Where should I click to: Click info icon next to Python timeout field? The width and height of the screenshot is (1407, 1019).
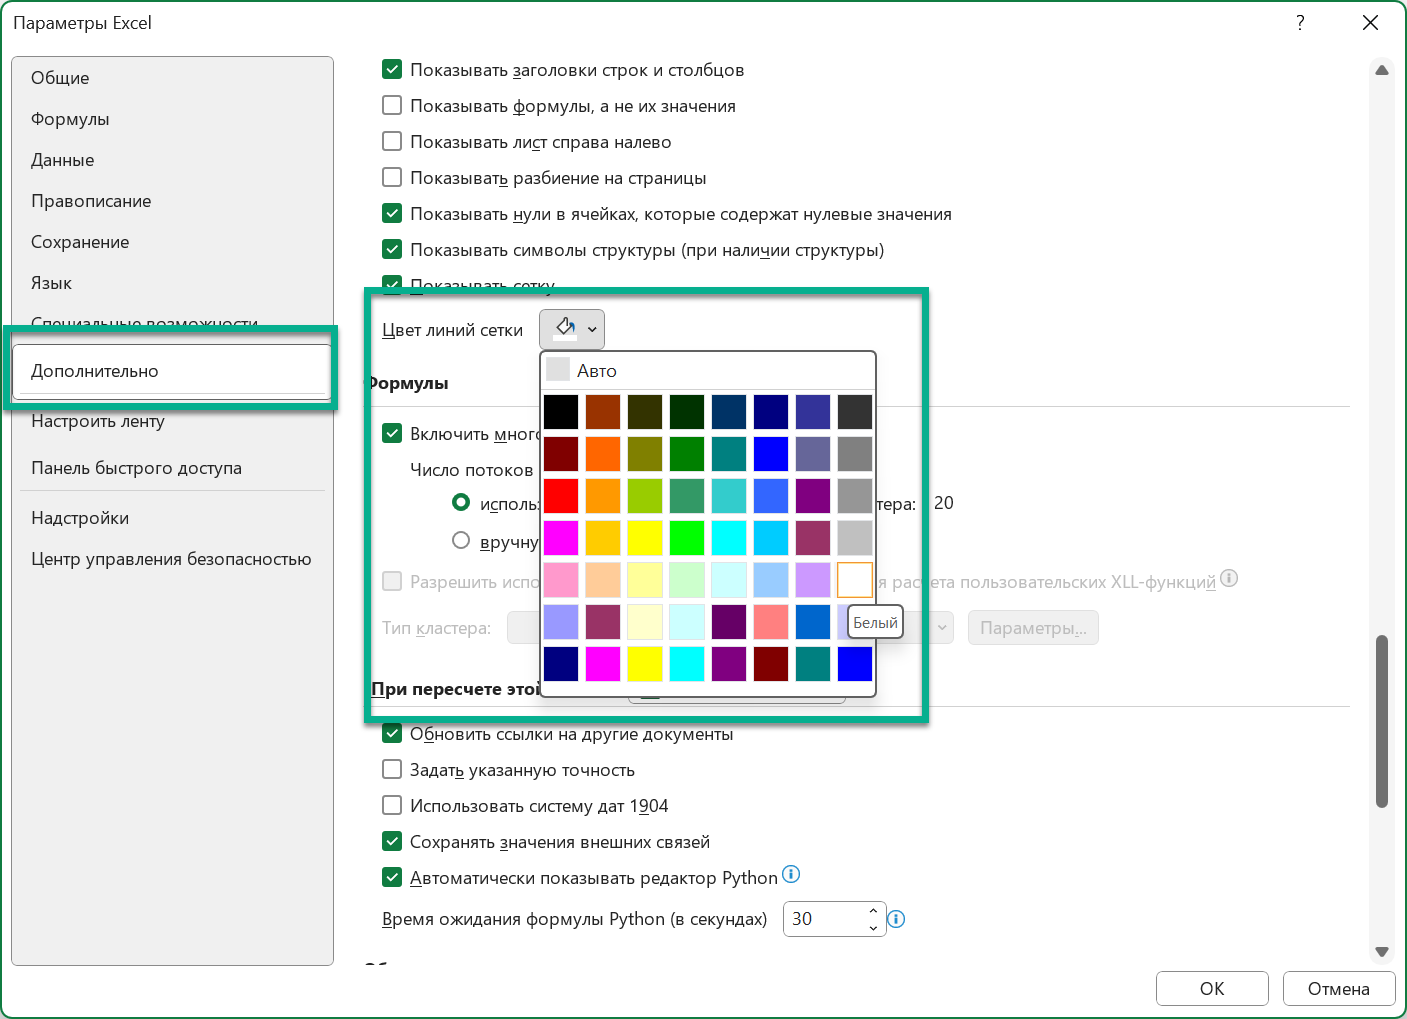pyautogui.click(x=896, y=919)
